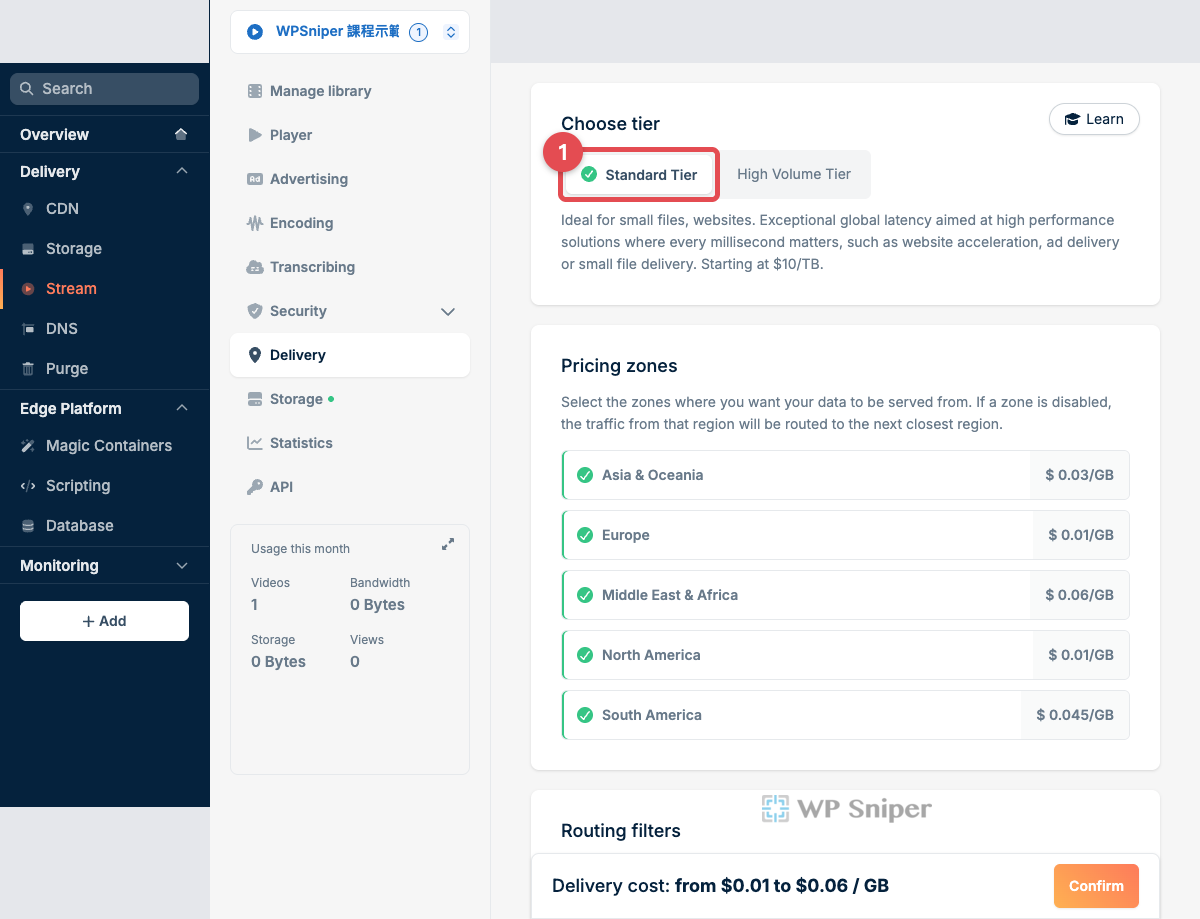Image resolution: width=1200 pixels, height=919 pixels.
Task: Click the Security shield icon
Action: 255,311
